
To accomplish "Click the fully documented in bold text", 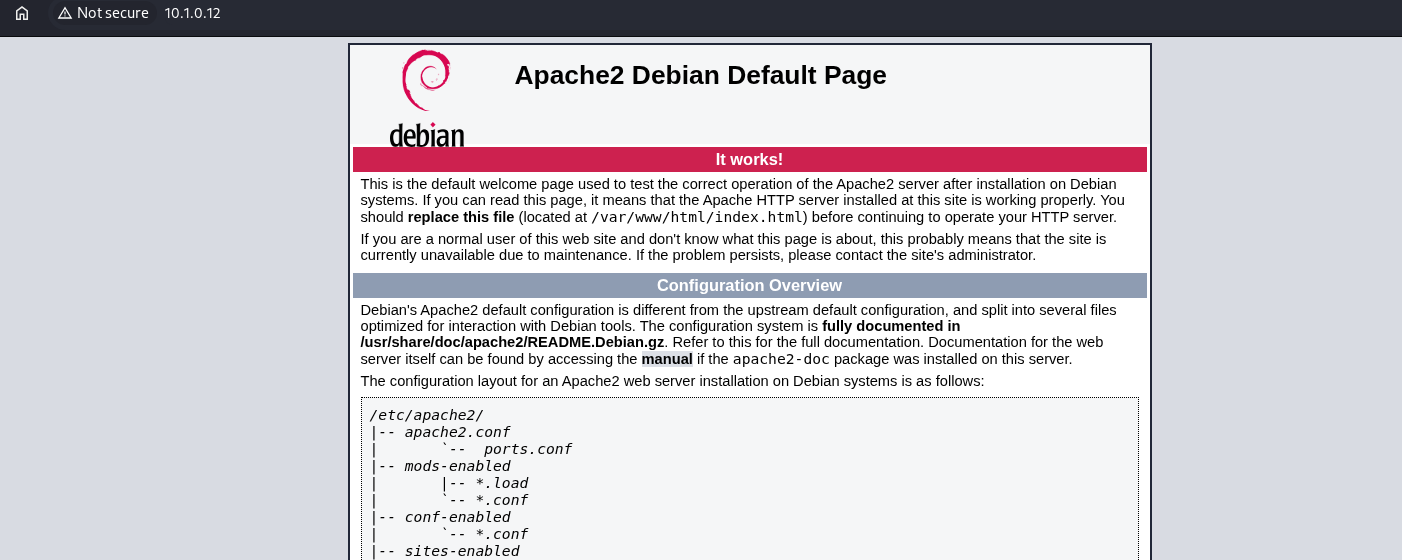I will point(891,326).
